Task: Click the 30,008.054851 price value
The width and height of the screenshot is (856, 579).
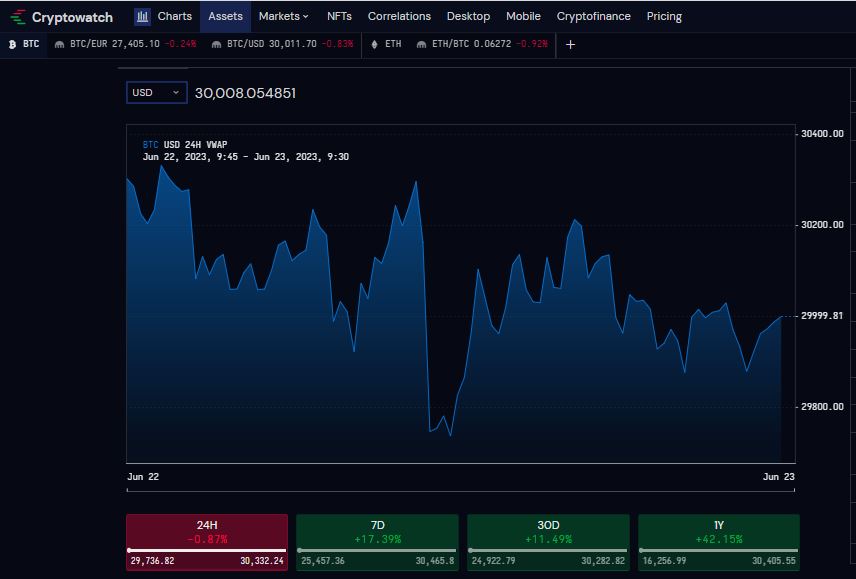Action: pos(245,93)
